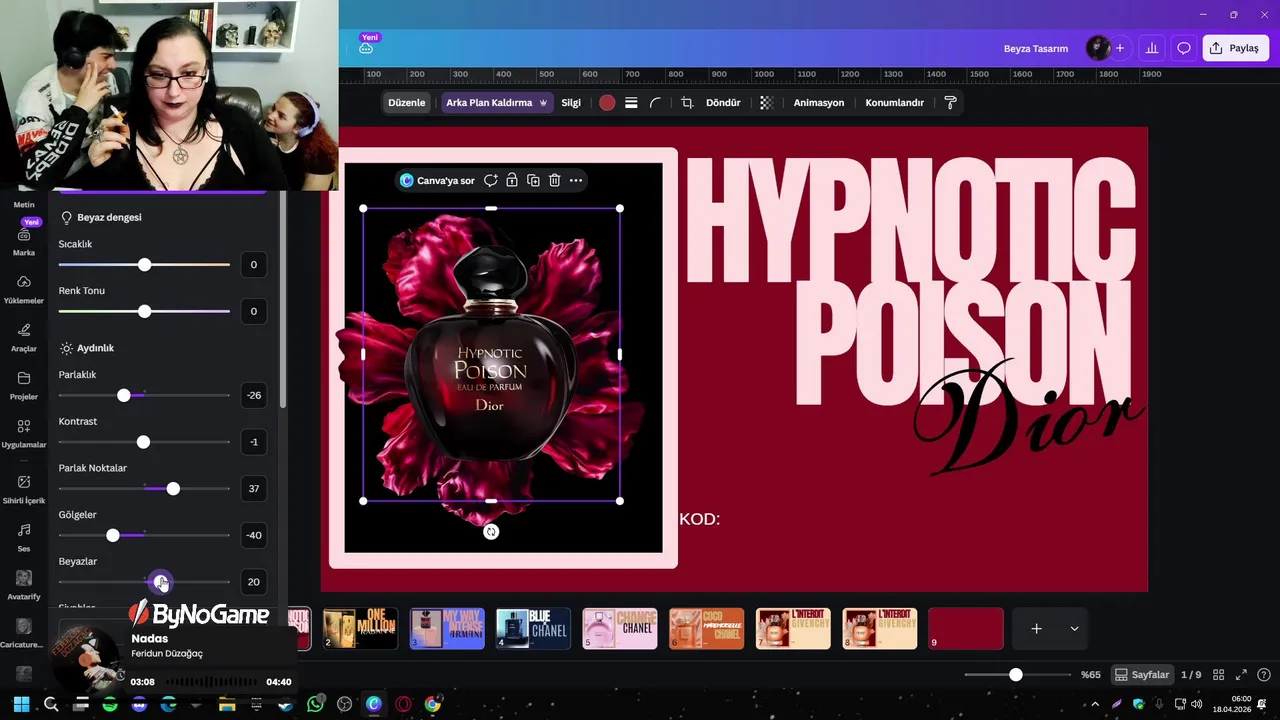The height and width of the screenshot is (720, 1280).
Task: Click the Paylaş share button
Action: point(1235,48)
